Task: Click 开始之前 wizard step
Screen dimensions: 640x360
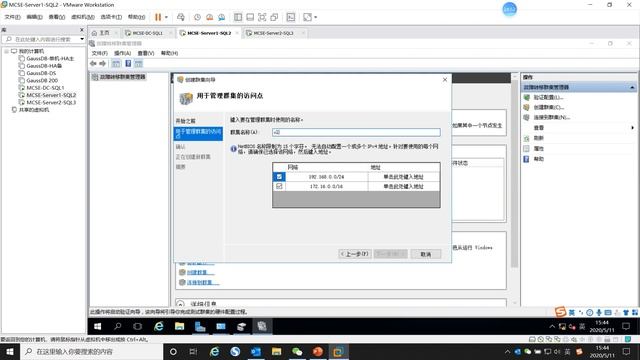Action: click(x=185, y=121)
